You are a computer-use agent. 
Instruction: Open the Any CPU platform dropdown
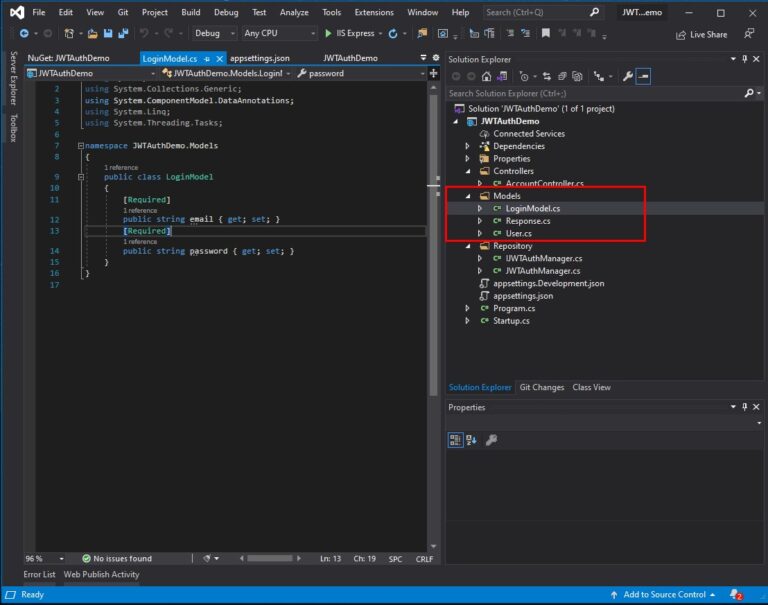click(279, 33)
